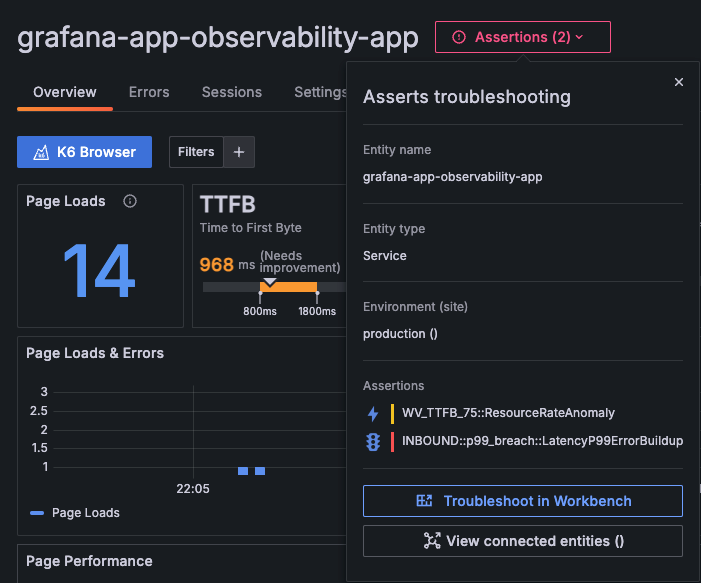Open WV_TTFB_75::ResourceRateAnomaly assertion
This screenshot has height=583, width=701.
[508, 413]
